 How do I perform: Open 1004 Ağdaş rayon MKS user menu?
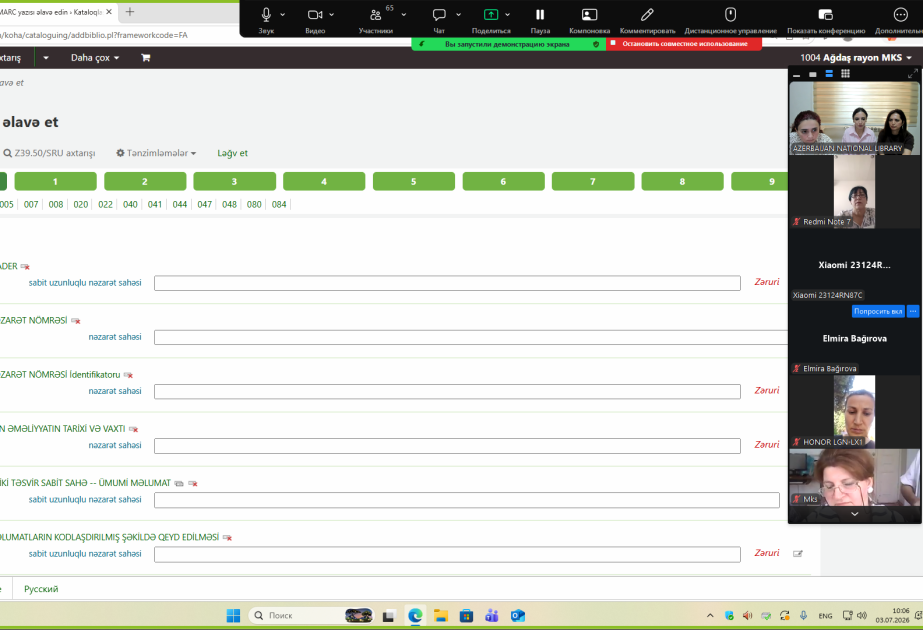point(856,58)
